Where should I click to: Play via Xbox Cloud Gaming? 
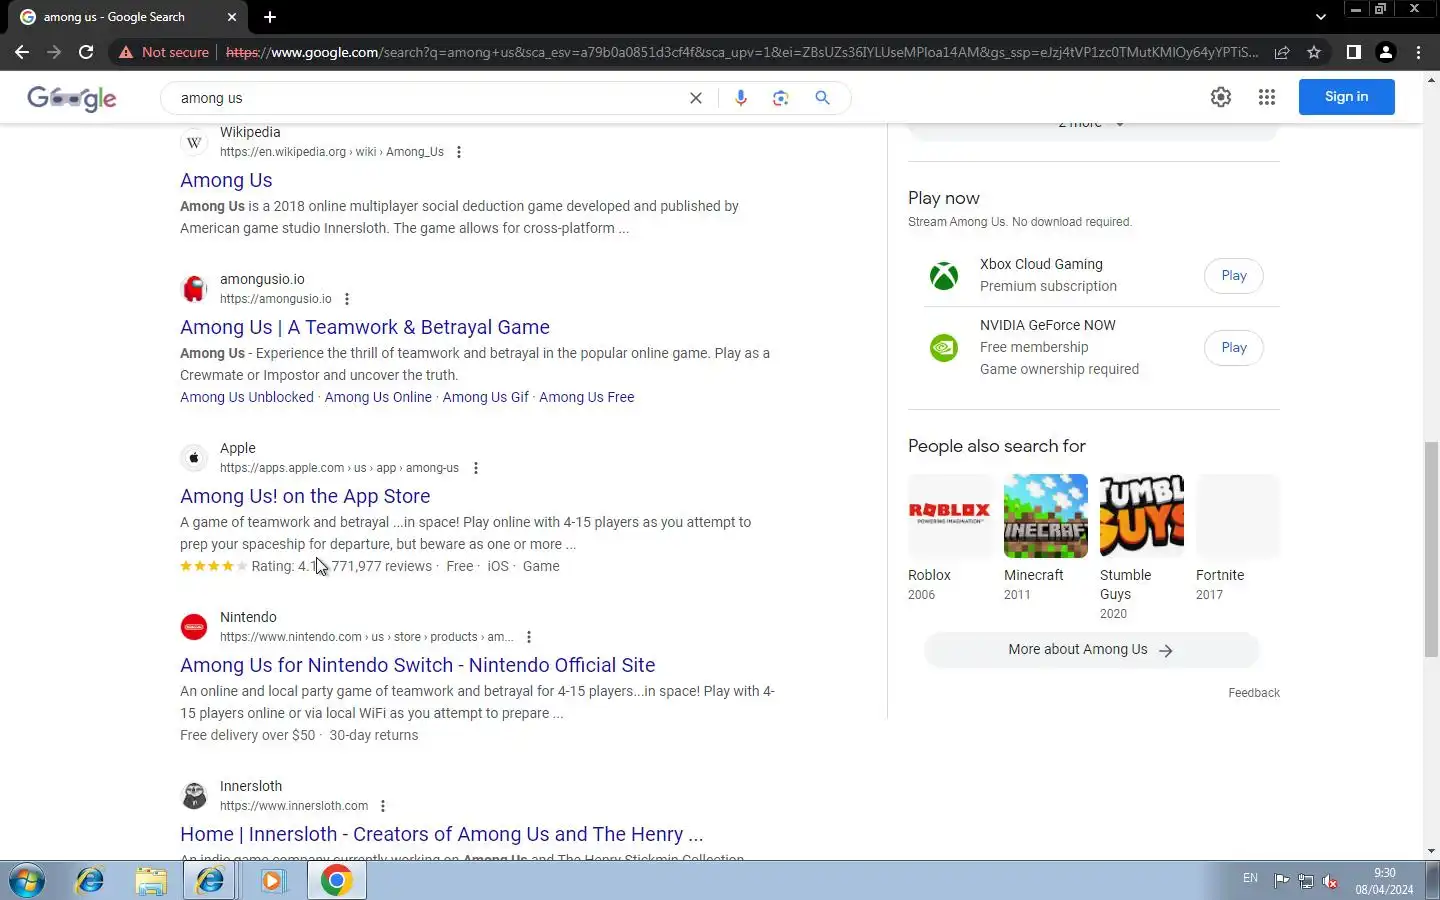point(1234,276)
